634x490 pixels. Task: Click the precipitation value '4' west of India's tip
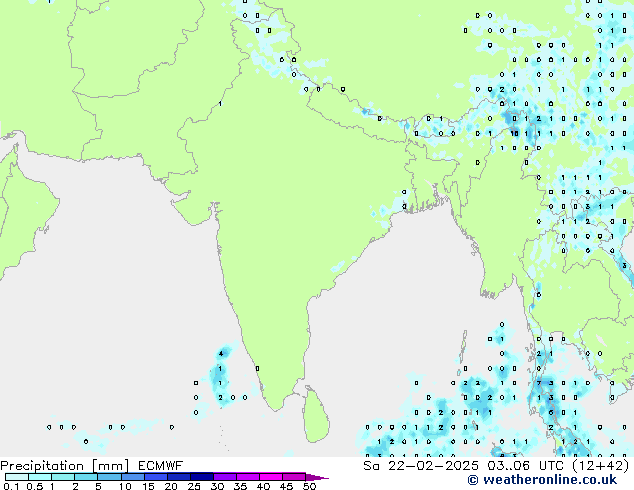[x=221, y=354]
